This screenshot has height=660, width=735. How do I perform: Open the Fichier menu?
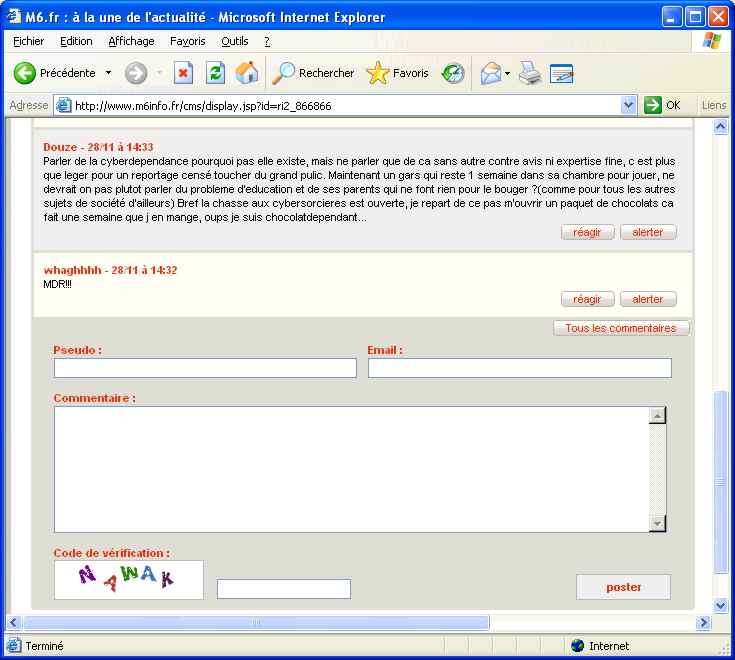coord(29,41)
